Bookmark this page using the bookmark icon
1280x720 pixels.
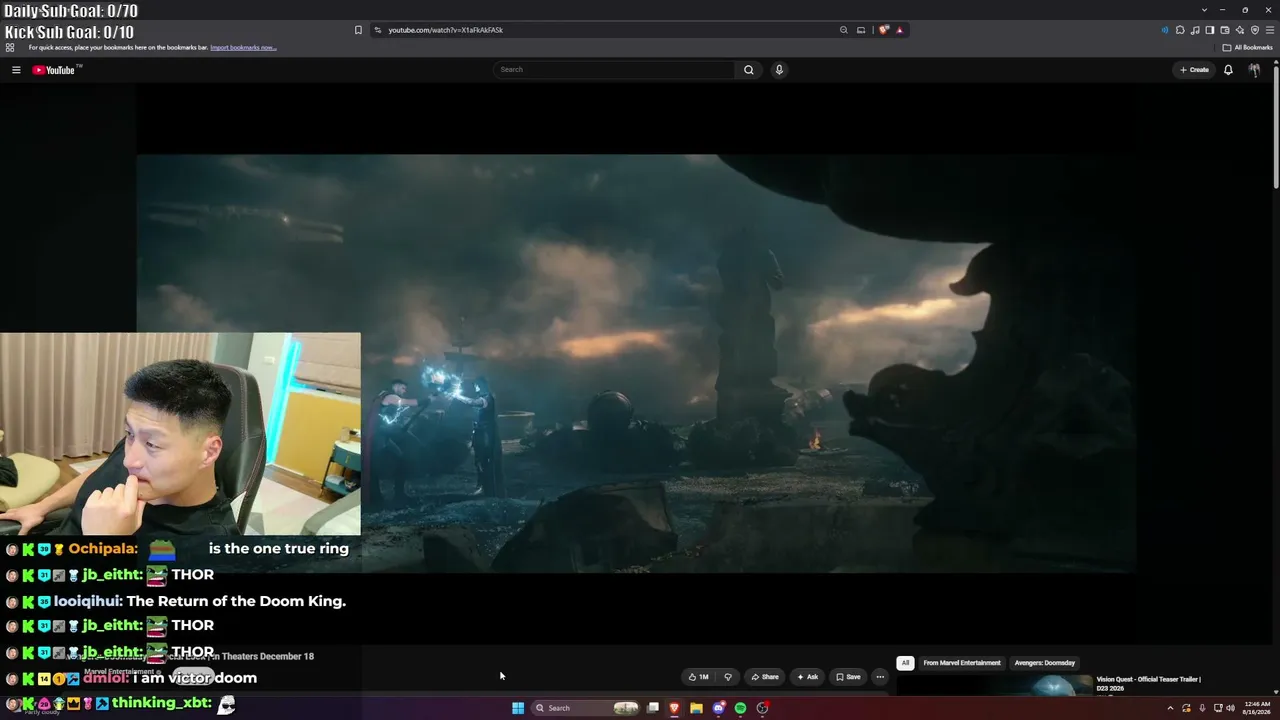click(x=358, y=30)
